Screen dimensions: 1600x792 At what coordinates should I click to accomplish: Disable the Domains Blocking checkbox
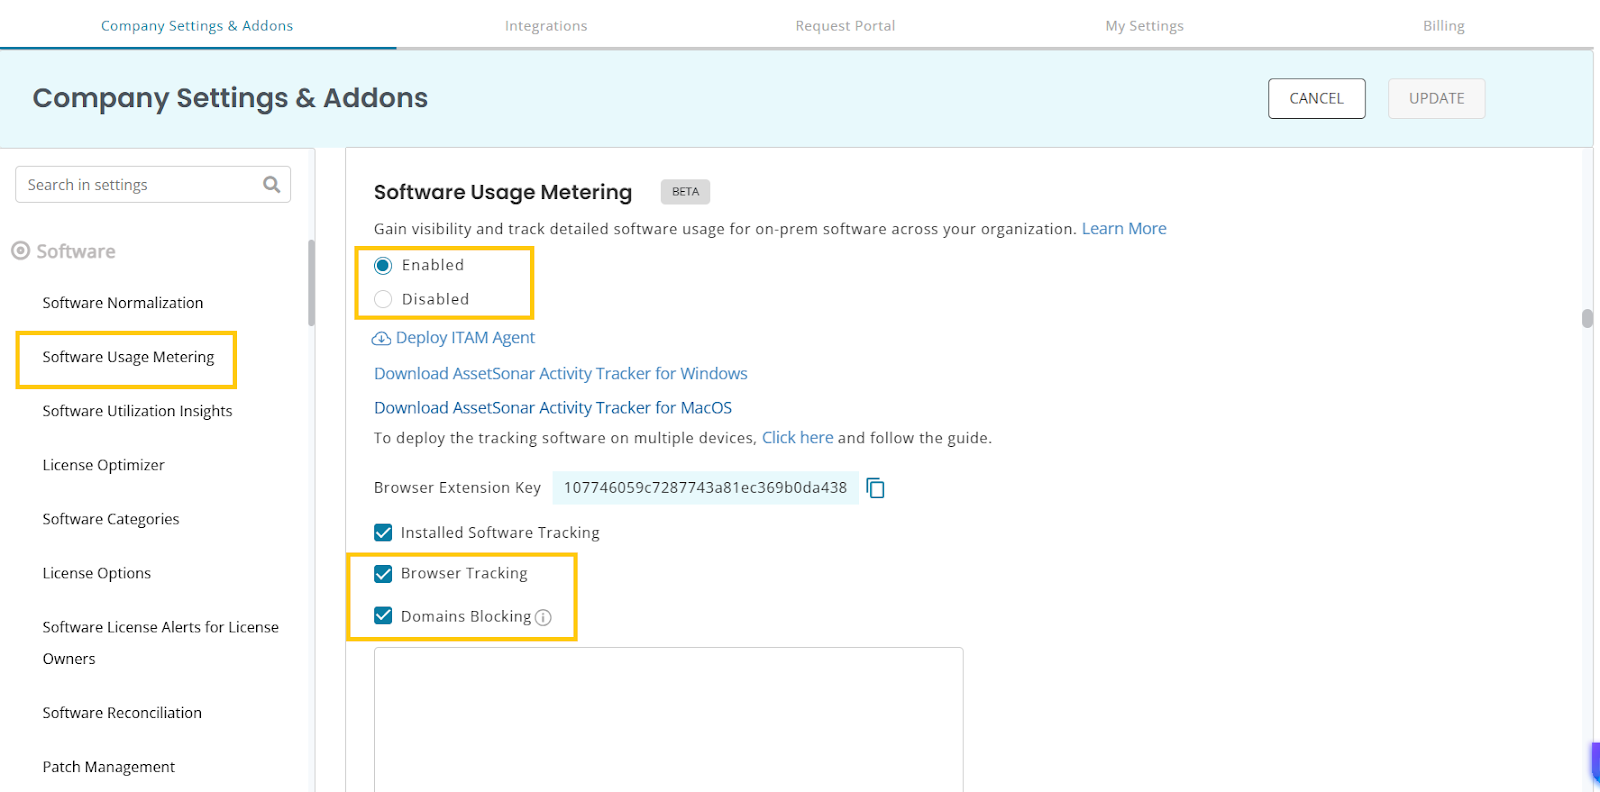tap(383, 616)
